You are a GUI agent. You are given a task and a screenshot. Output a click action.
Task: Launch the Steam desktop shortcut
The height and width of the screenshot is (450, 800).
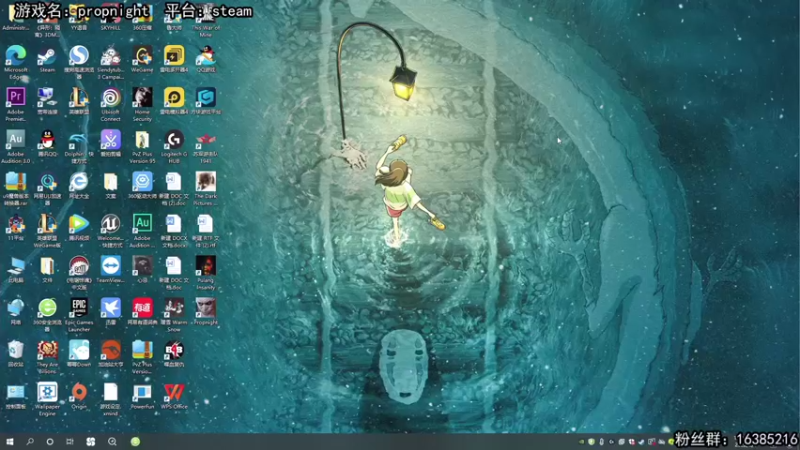(x=47, y=56)
